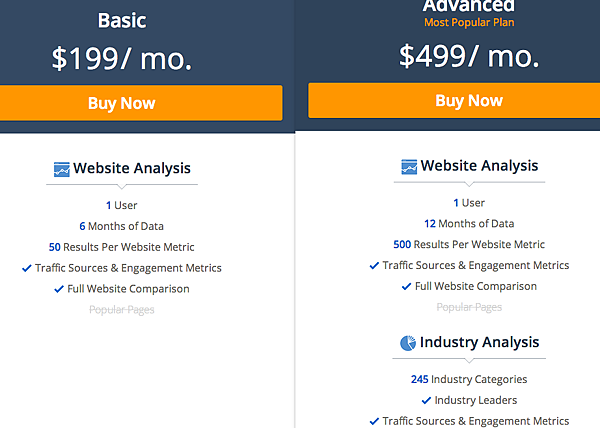Click the 500 Results Per Website Metric item

pos(469,244)
